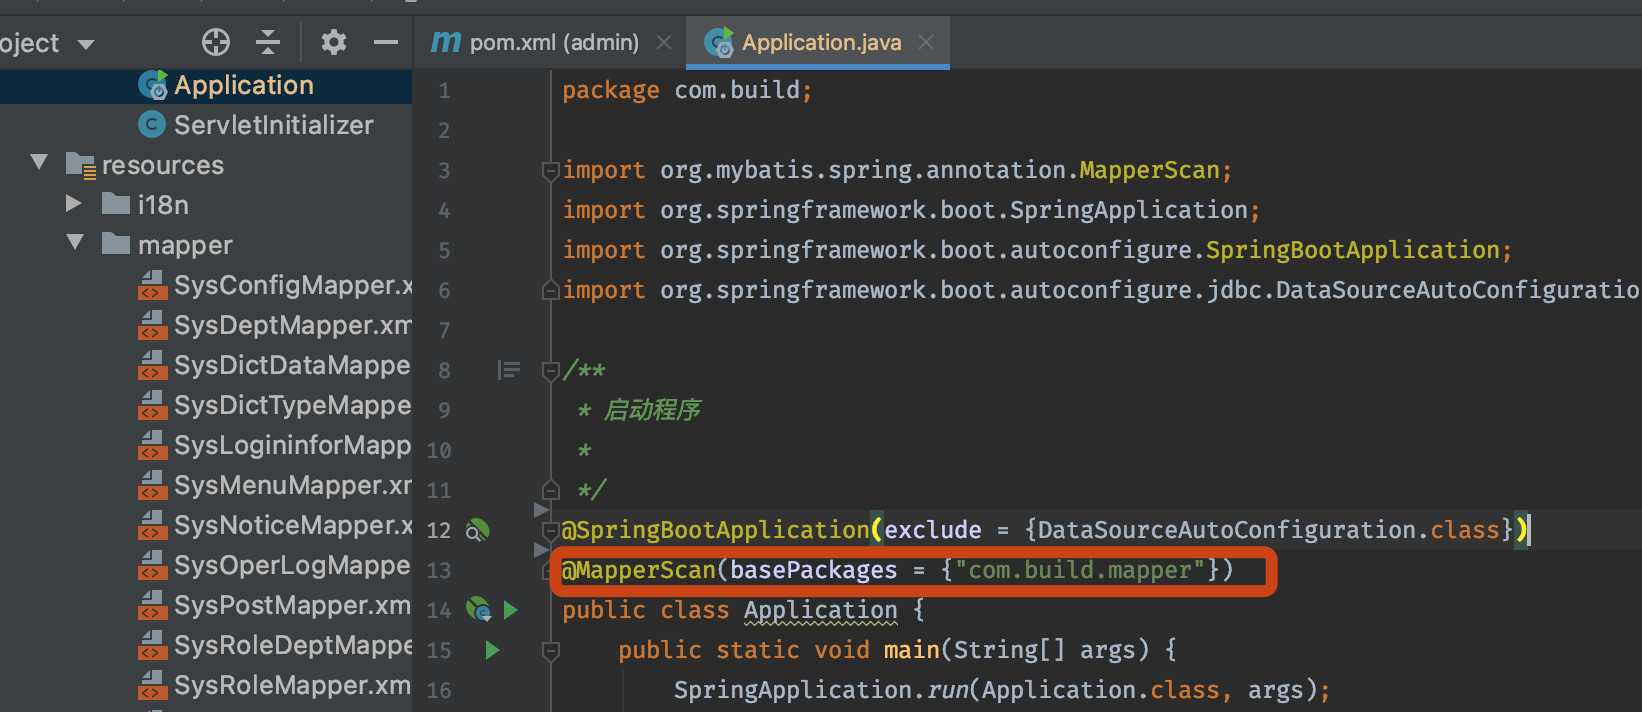Click the run arrow on line 14

pyautogui.click(x=511, y=609)
